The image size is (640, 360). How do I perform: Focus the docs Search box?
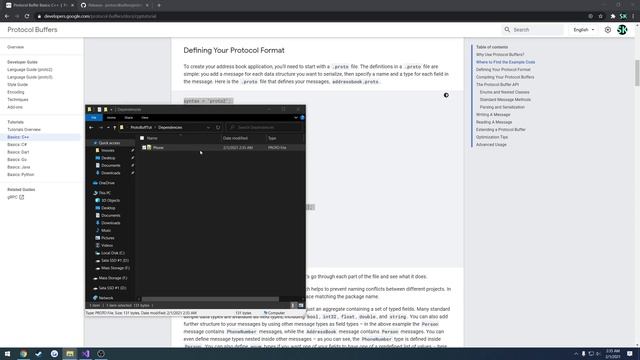pos(532,30)
